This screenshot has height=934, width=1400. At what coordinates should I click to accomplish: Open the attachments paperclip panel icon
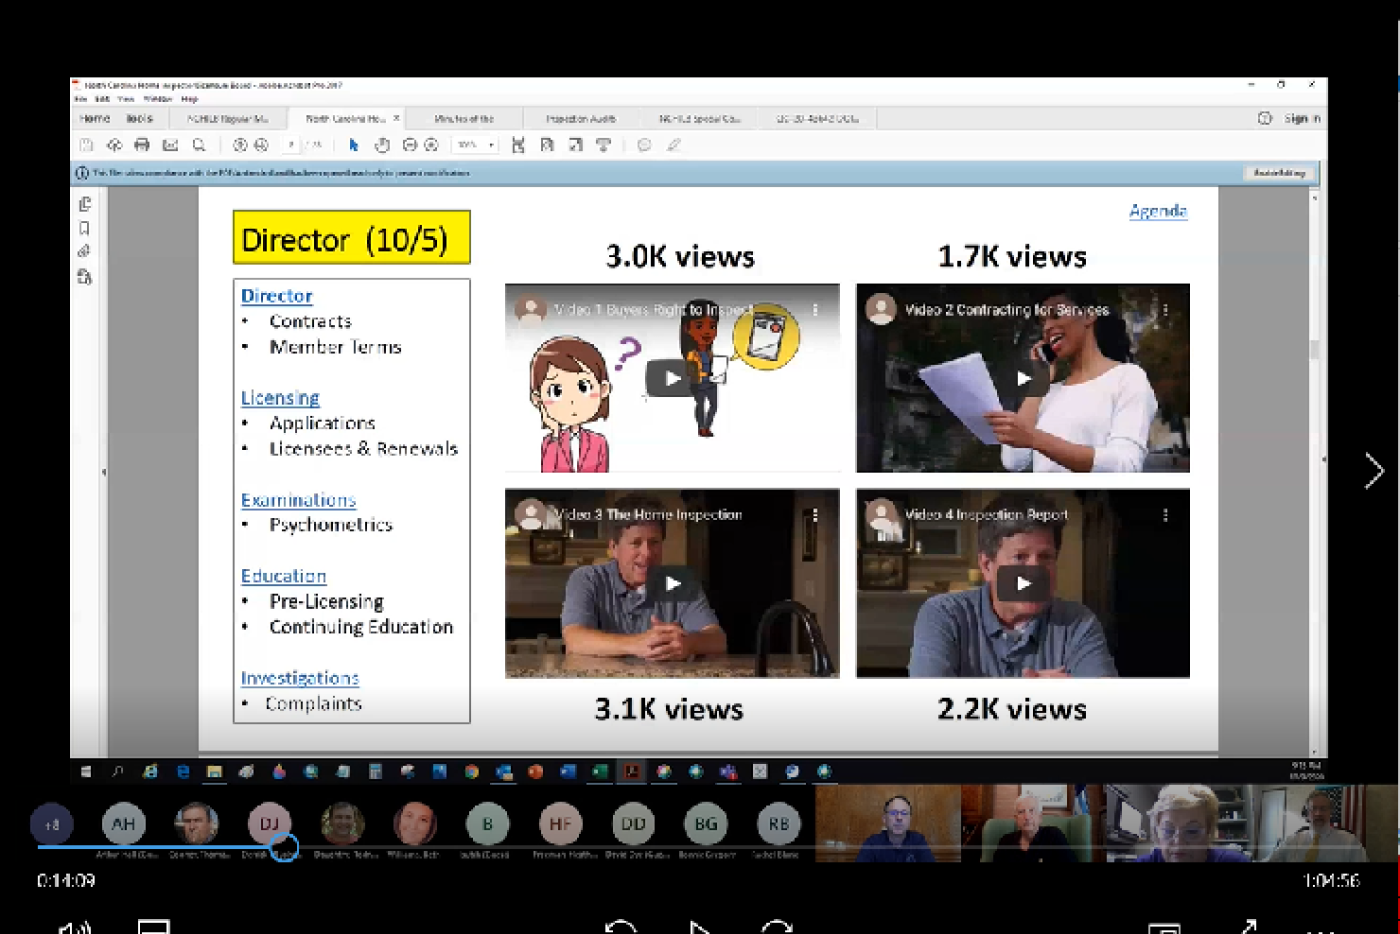pos(85,251)
